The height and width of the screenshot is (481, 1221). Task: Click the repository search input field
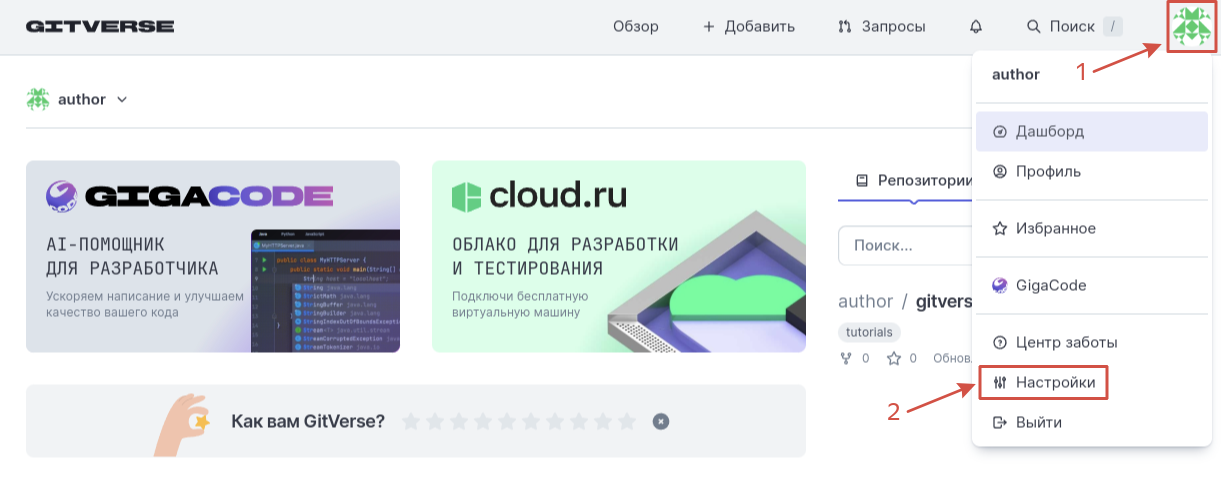[905, 245]
